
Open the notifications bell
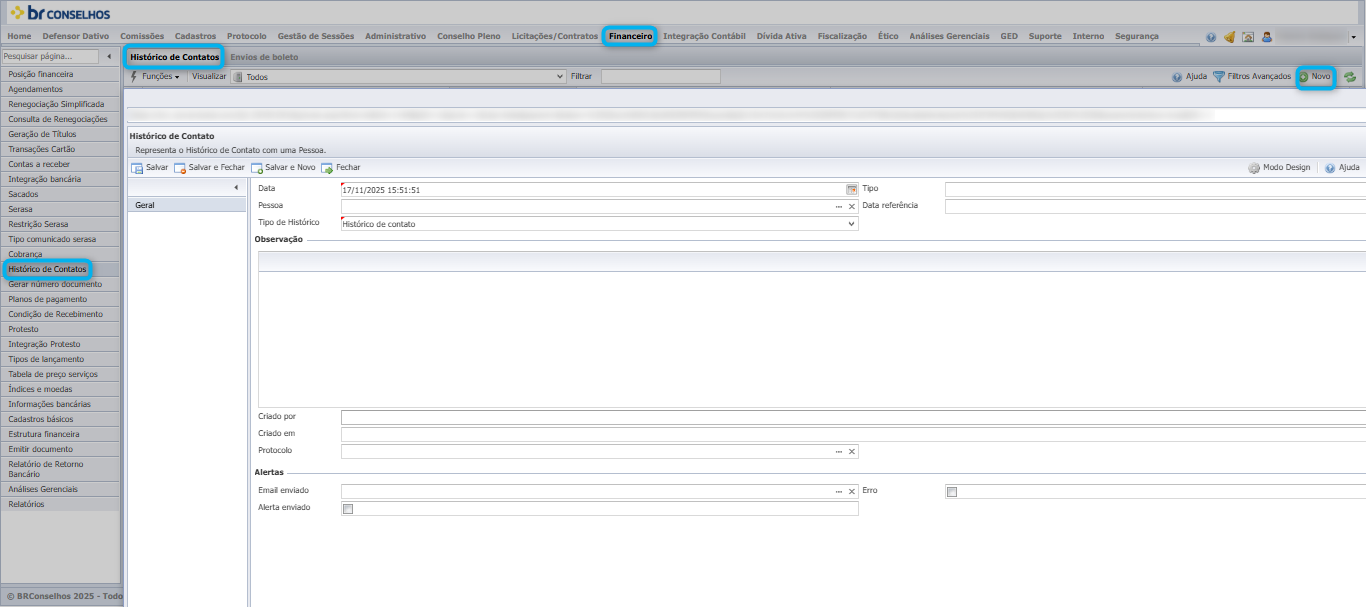point(1230,37)
